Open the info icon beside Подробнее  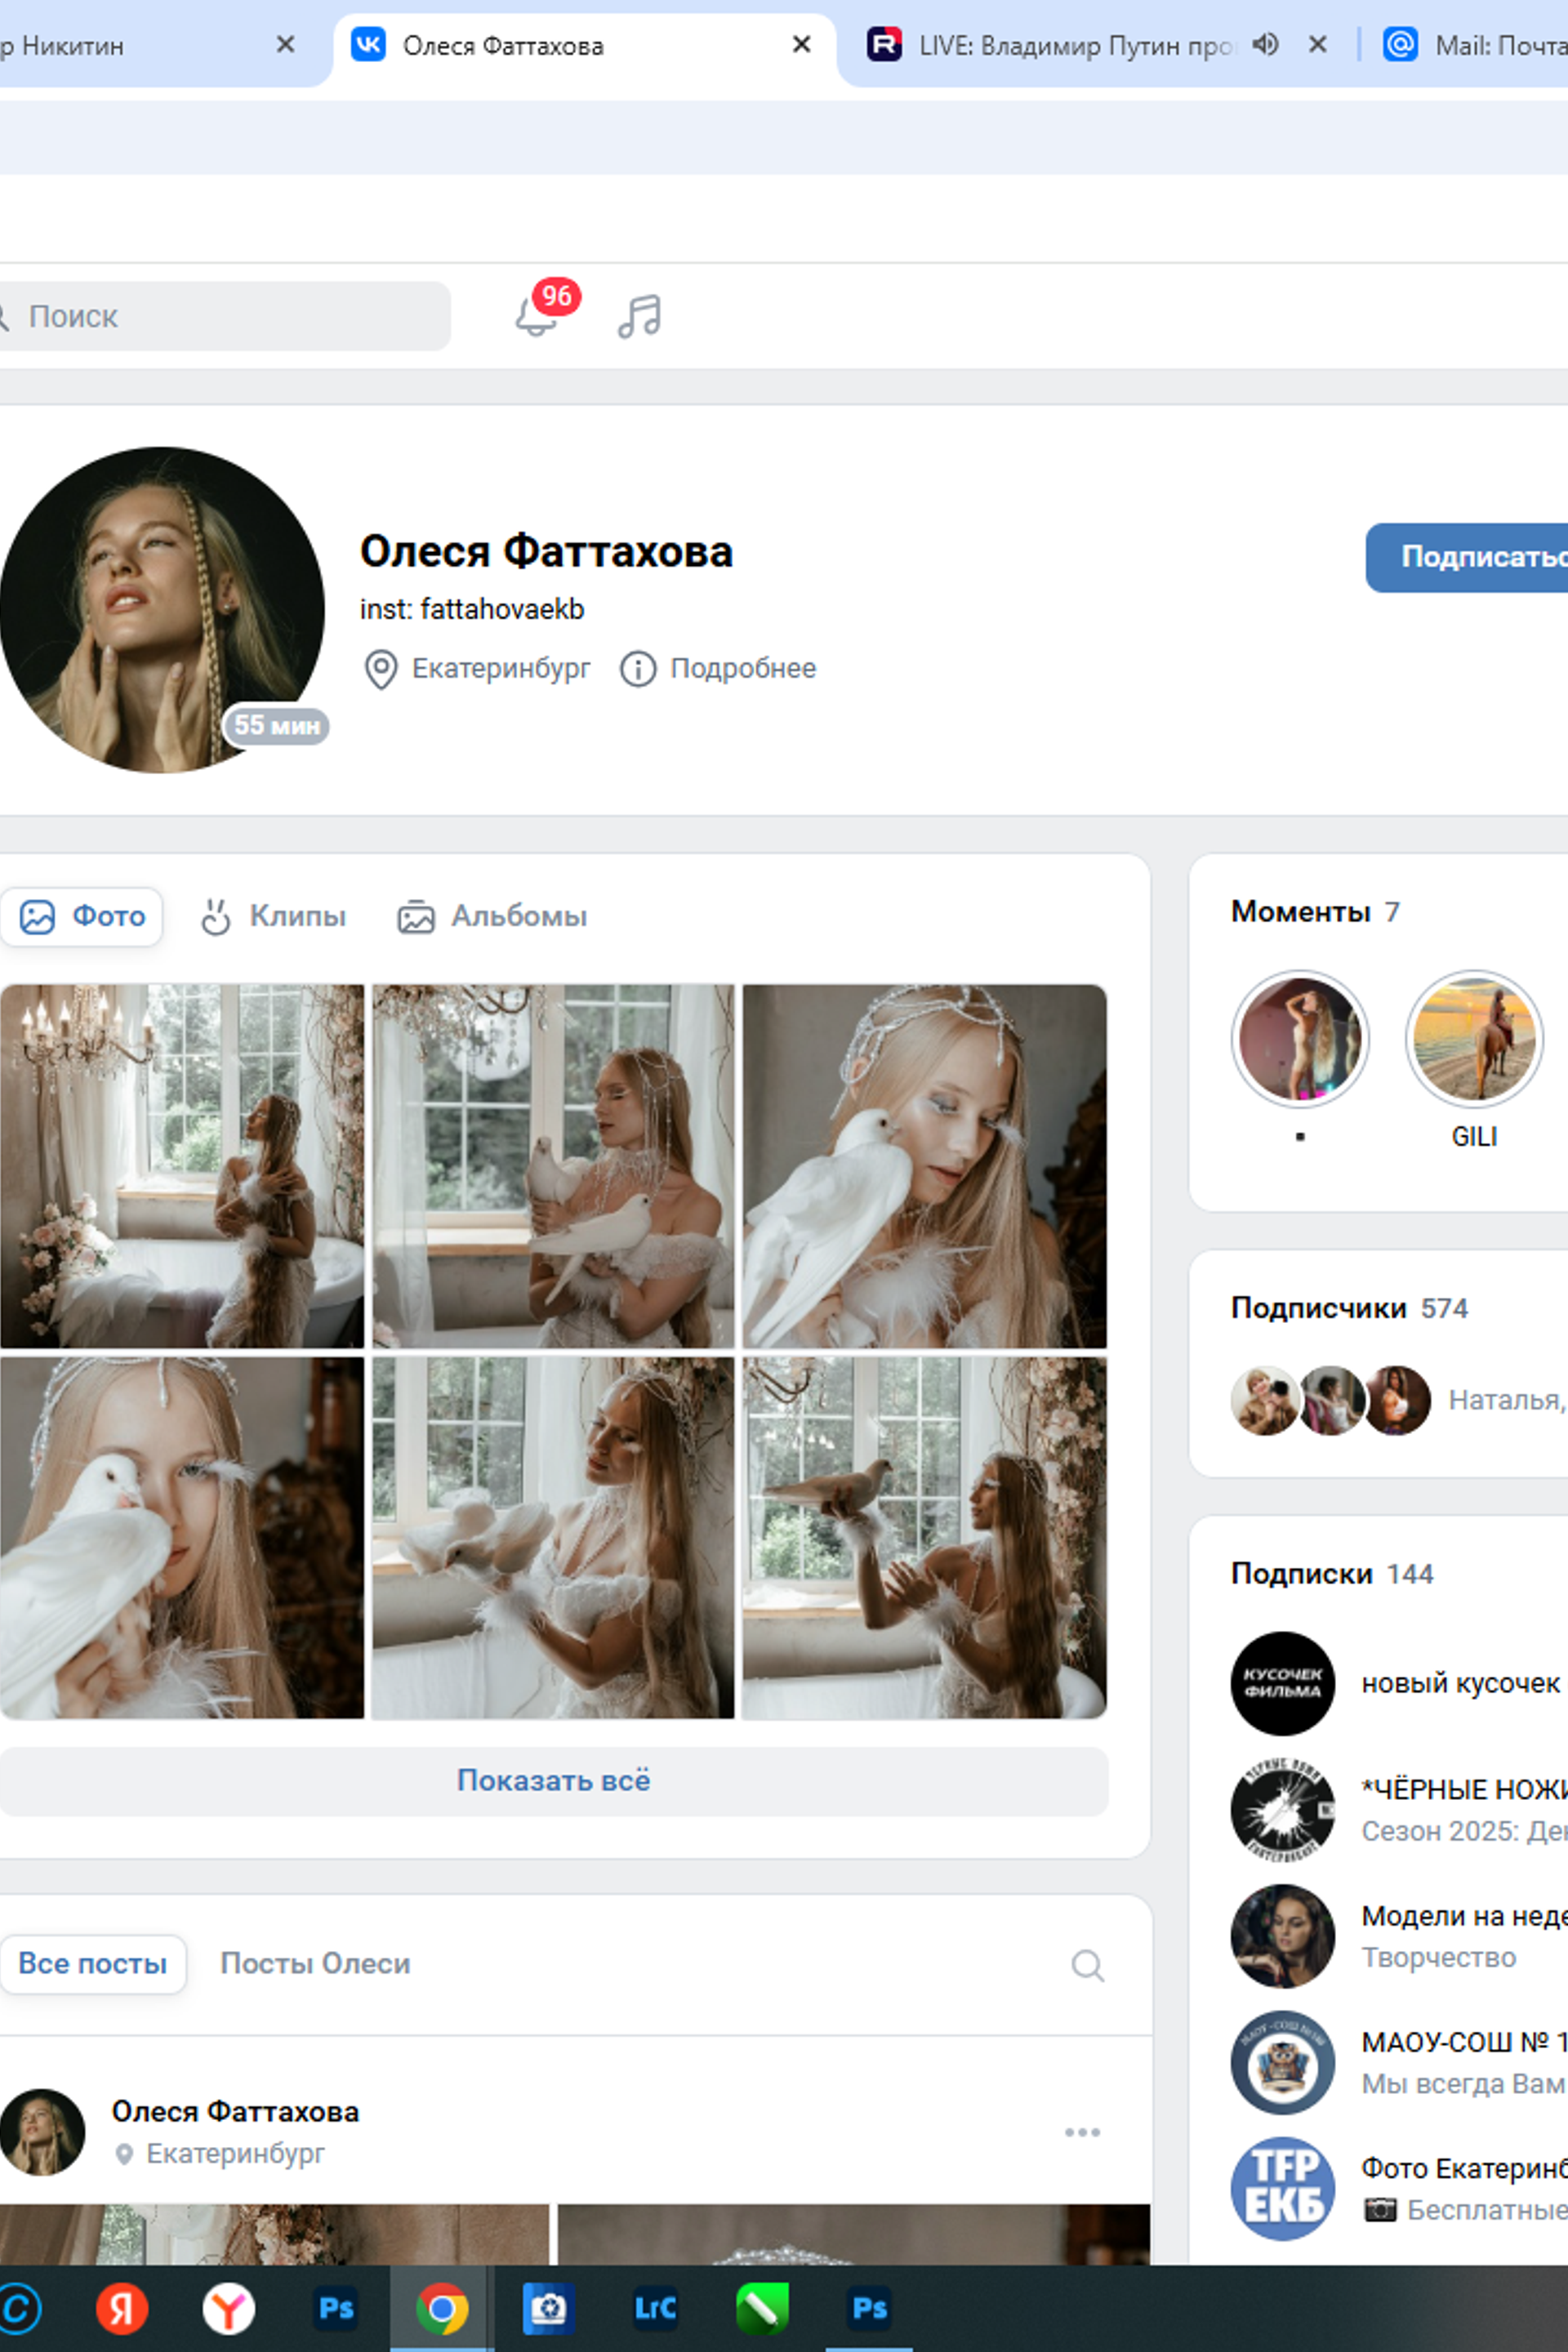(638, 668)
